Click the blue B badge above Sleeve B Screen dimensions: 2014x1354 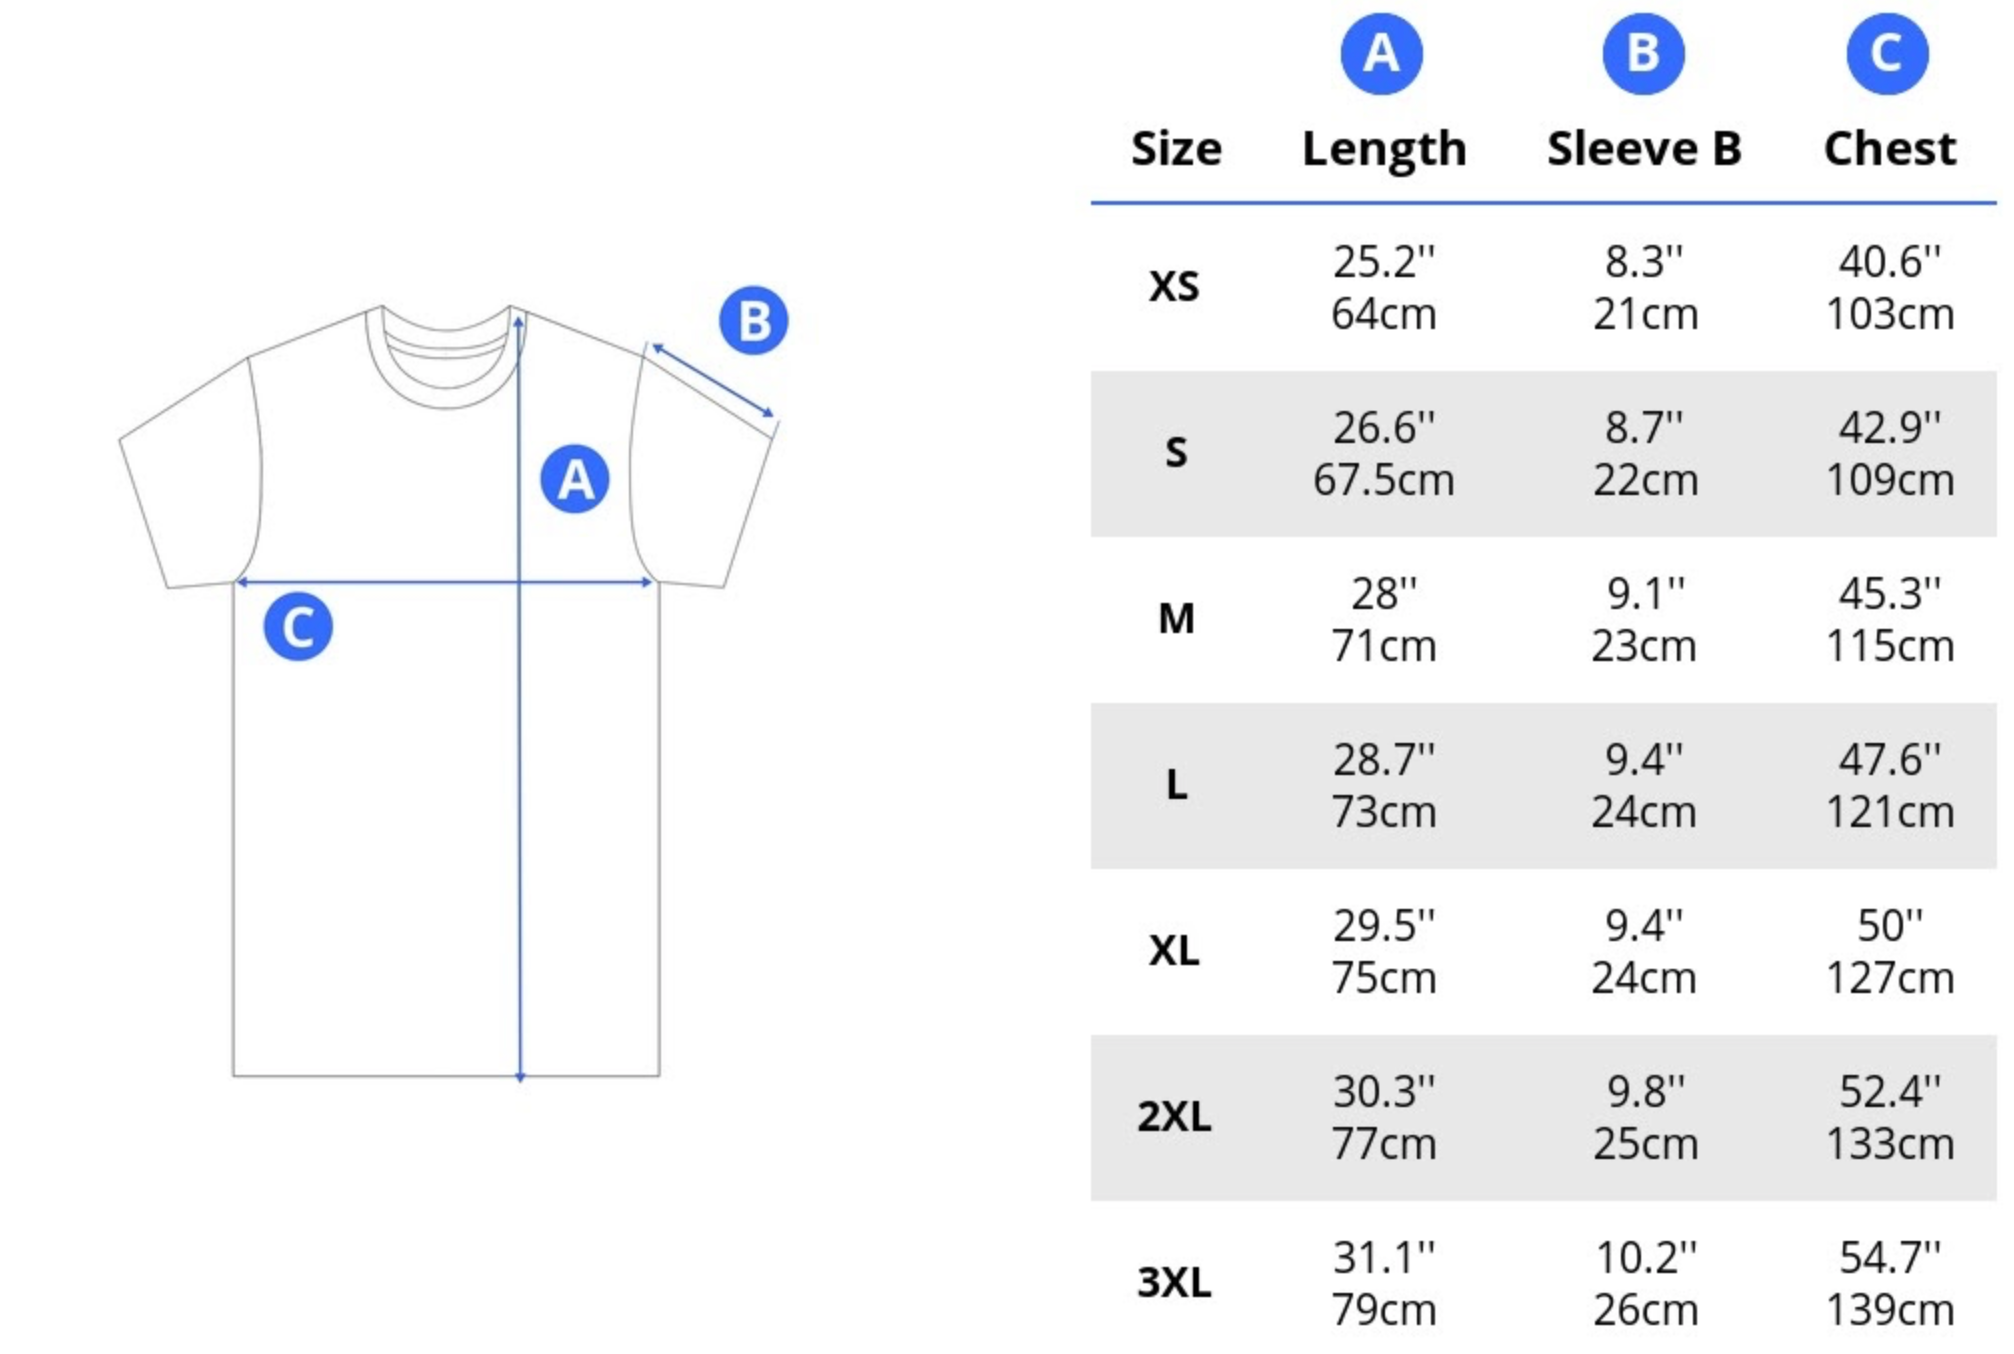click(x=1643, y=53)
